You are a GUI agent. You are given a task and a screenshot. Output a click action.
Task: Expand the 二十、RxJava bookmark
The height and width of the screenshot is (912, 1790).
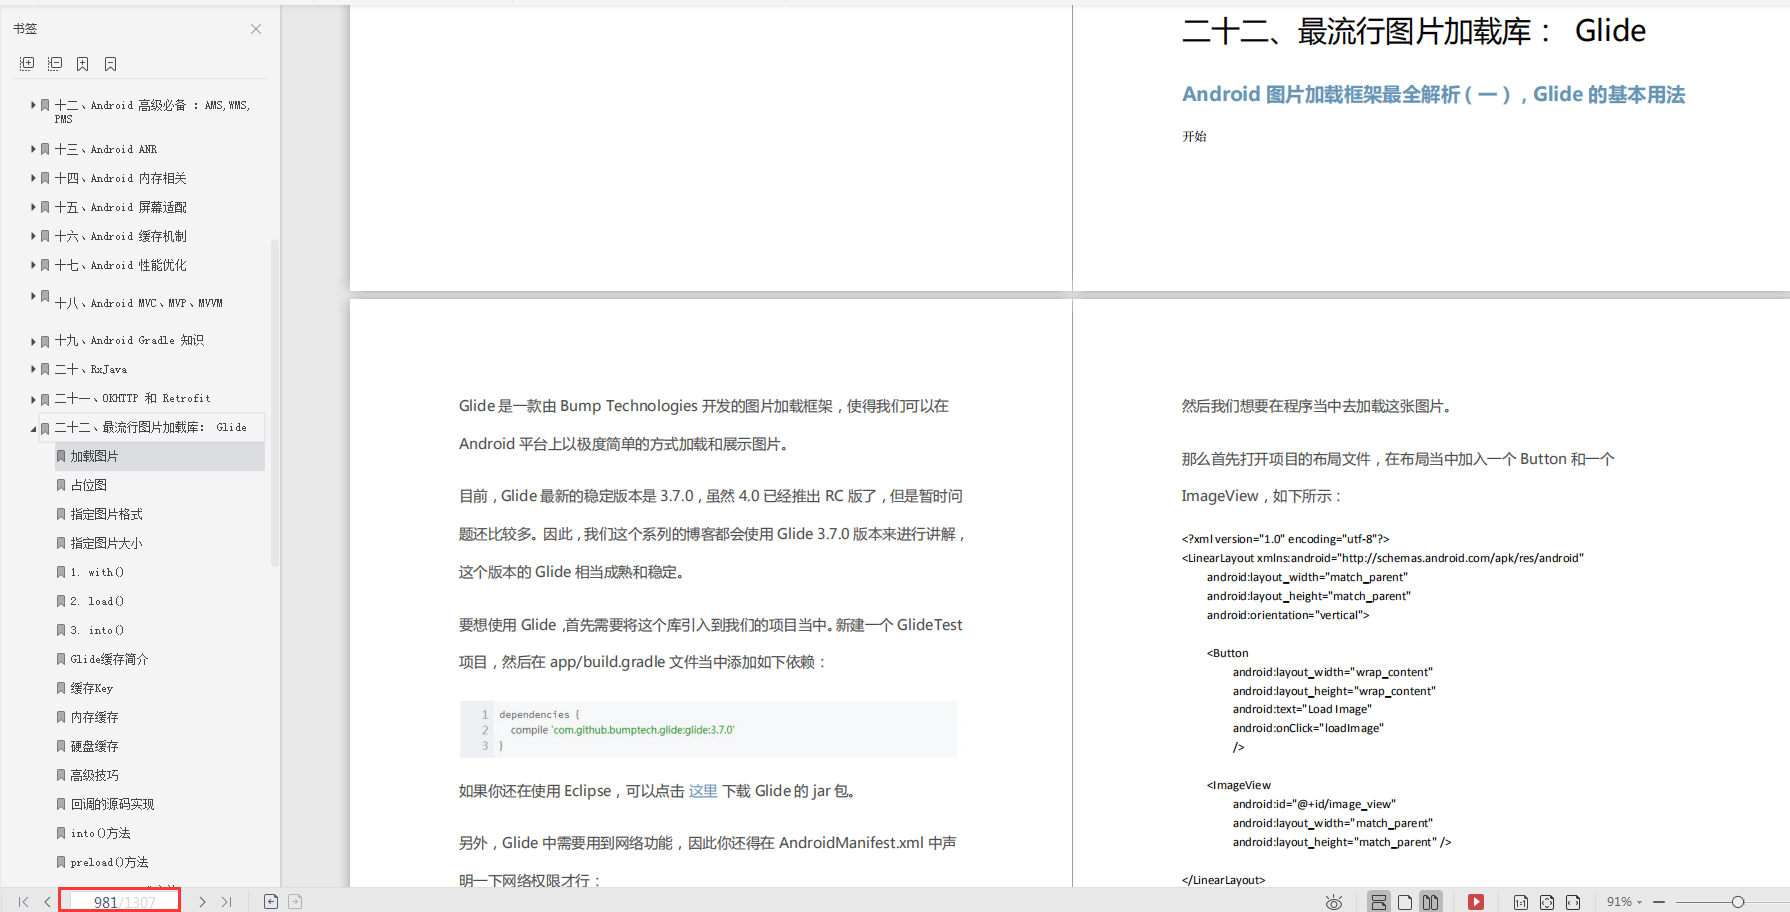(x=33, y=369)
